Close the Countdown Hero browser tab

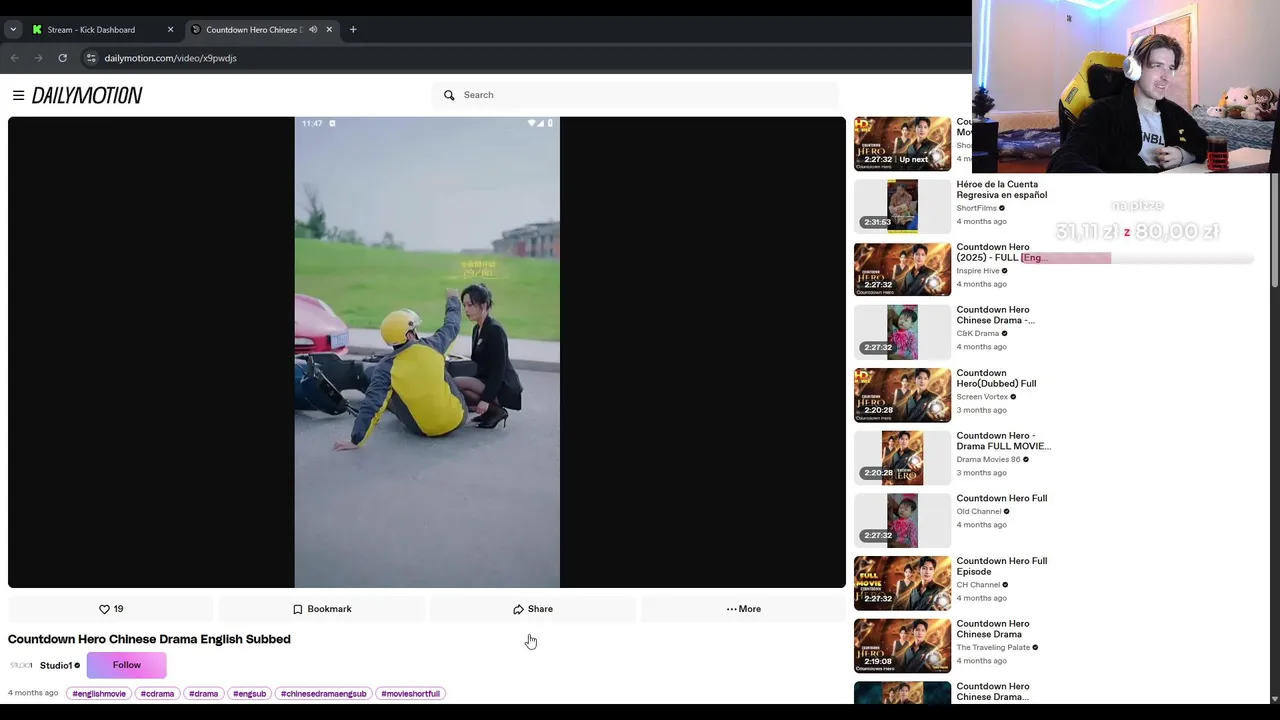click(329, 29)
